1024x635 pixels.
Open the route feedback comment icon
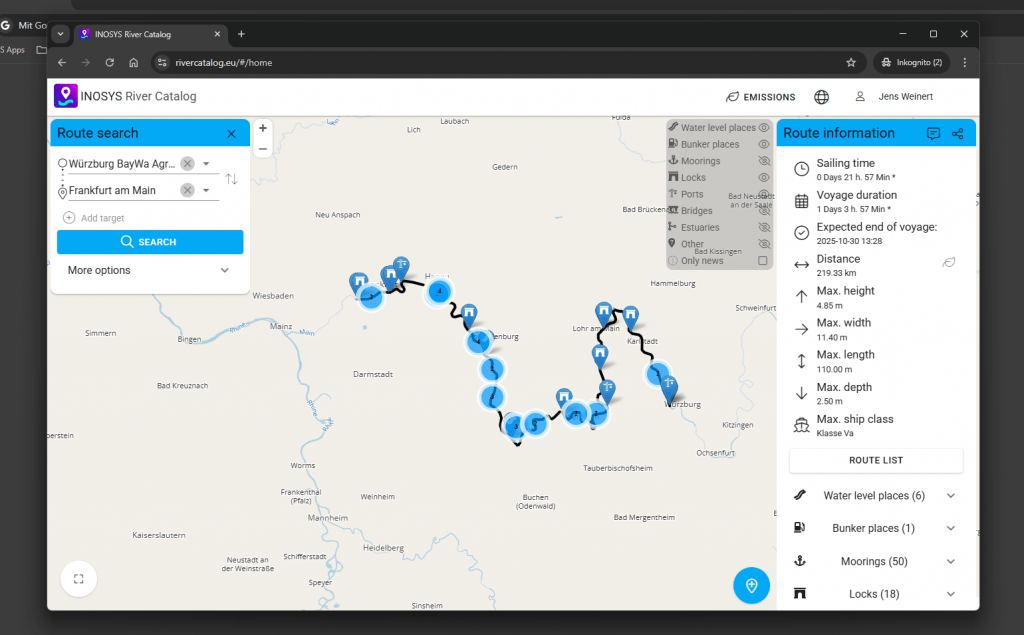point(933,133)
